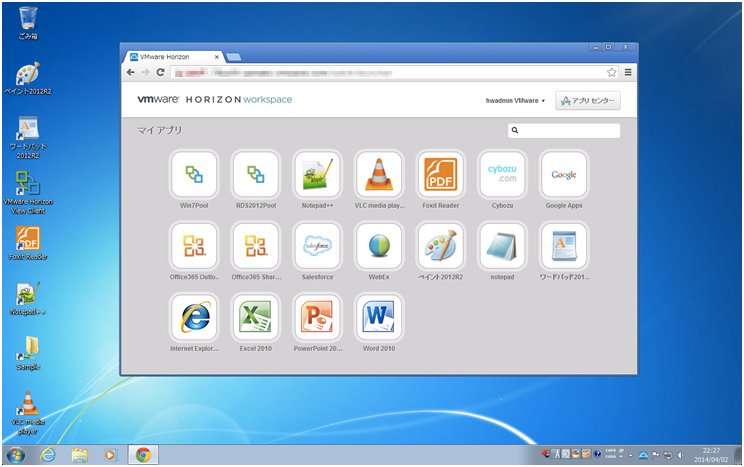Open Office365 Outlook app tile
The height and width of the screenshot is (467, 744).
coord(194,246)
